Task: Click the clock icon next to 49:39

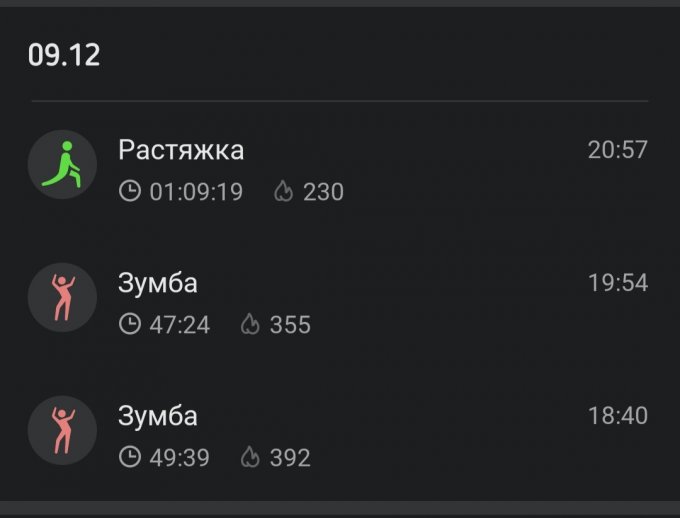Action: pos(130,457)
